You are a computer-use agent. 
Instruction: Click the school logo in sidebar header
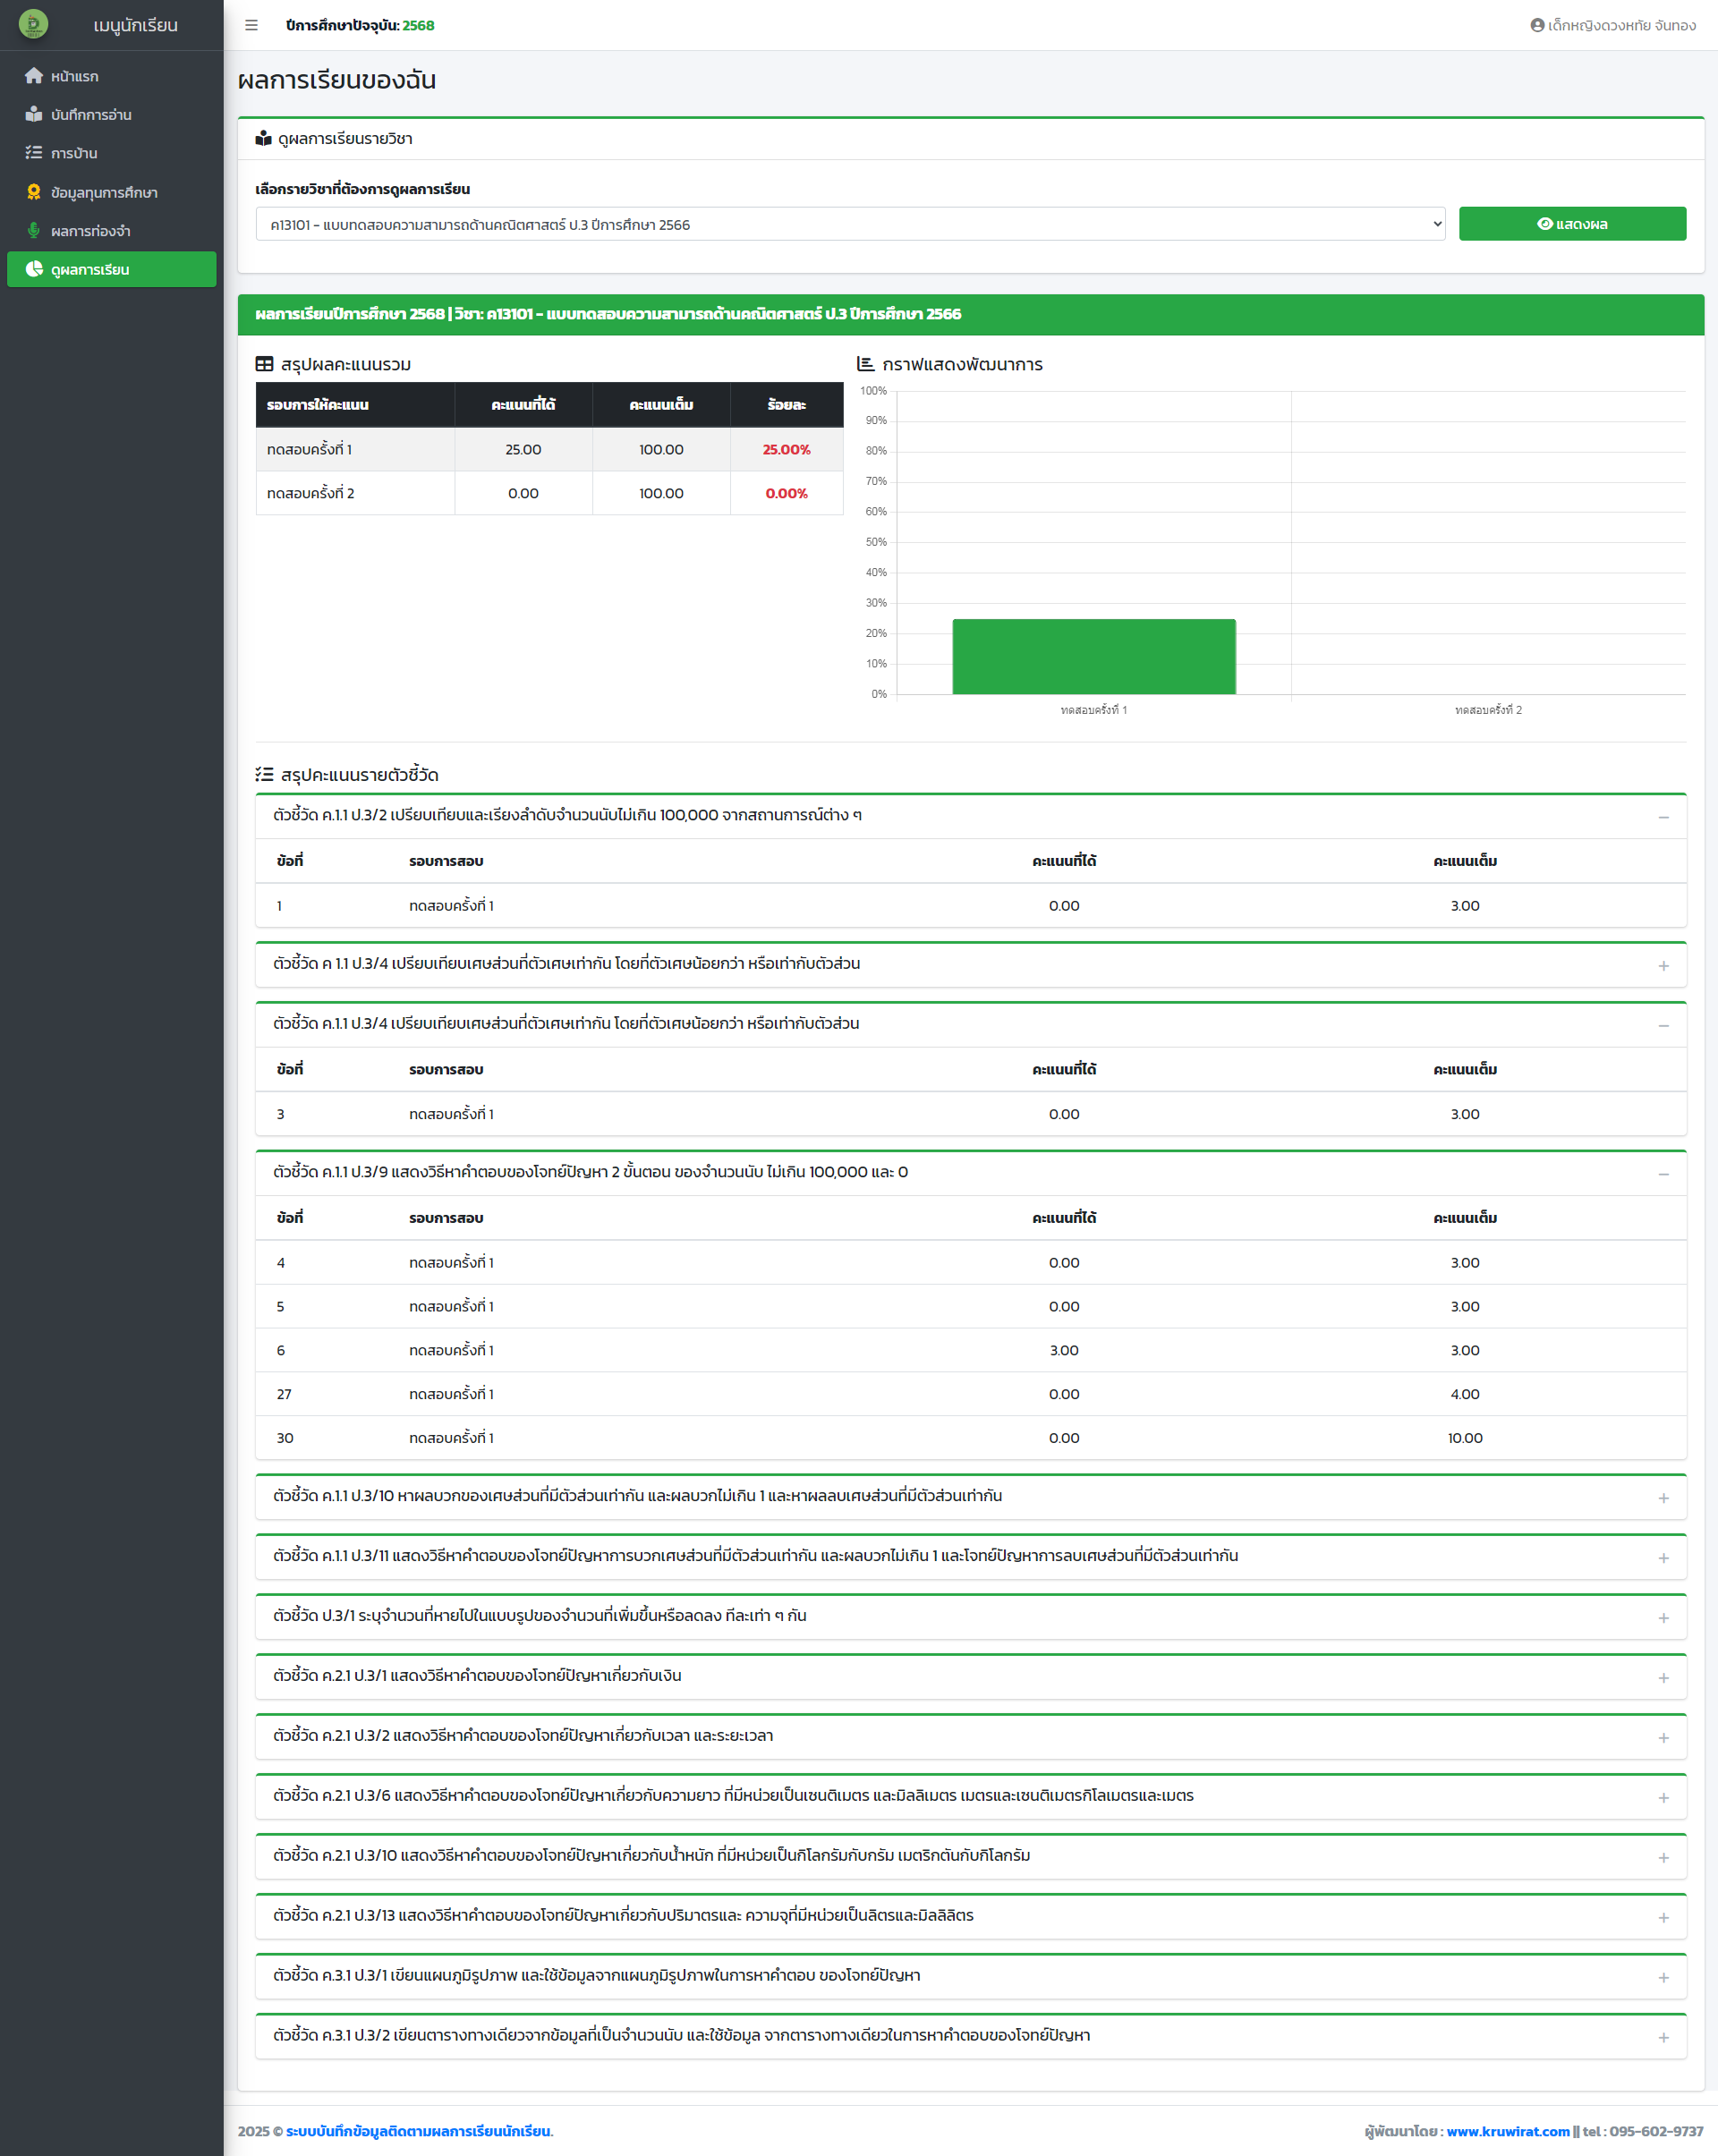[33, 24]
